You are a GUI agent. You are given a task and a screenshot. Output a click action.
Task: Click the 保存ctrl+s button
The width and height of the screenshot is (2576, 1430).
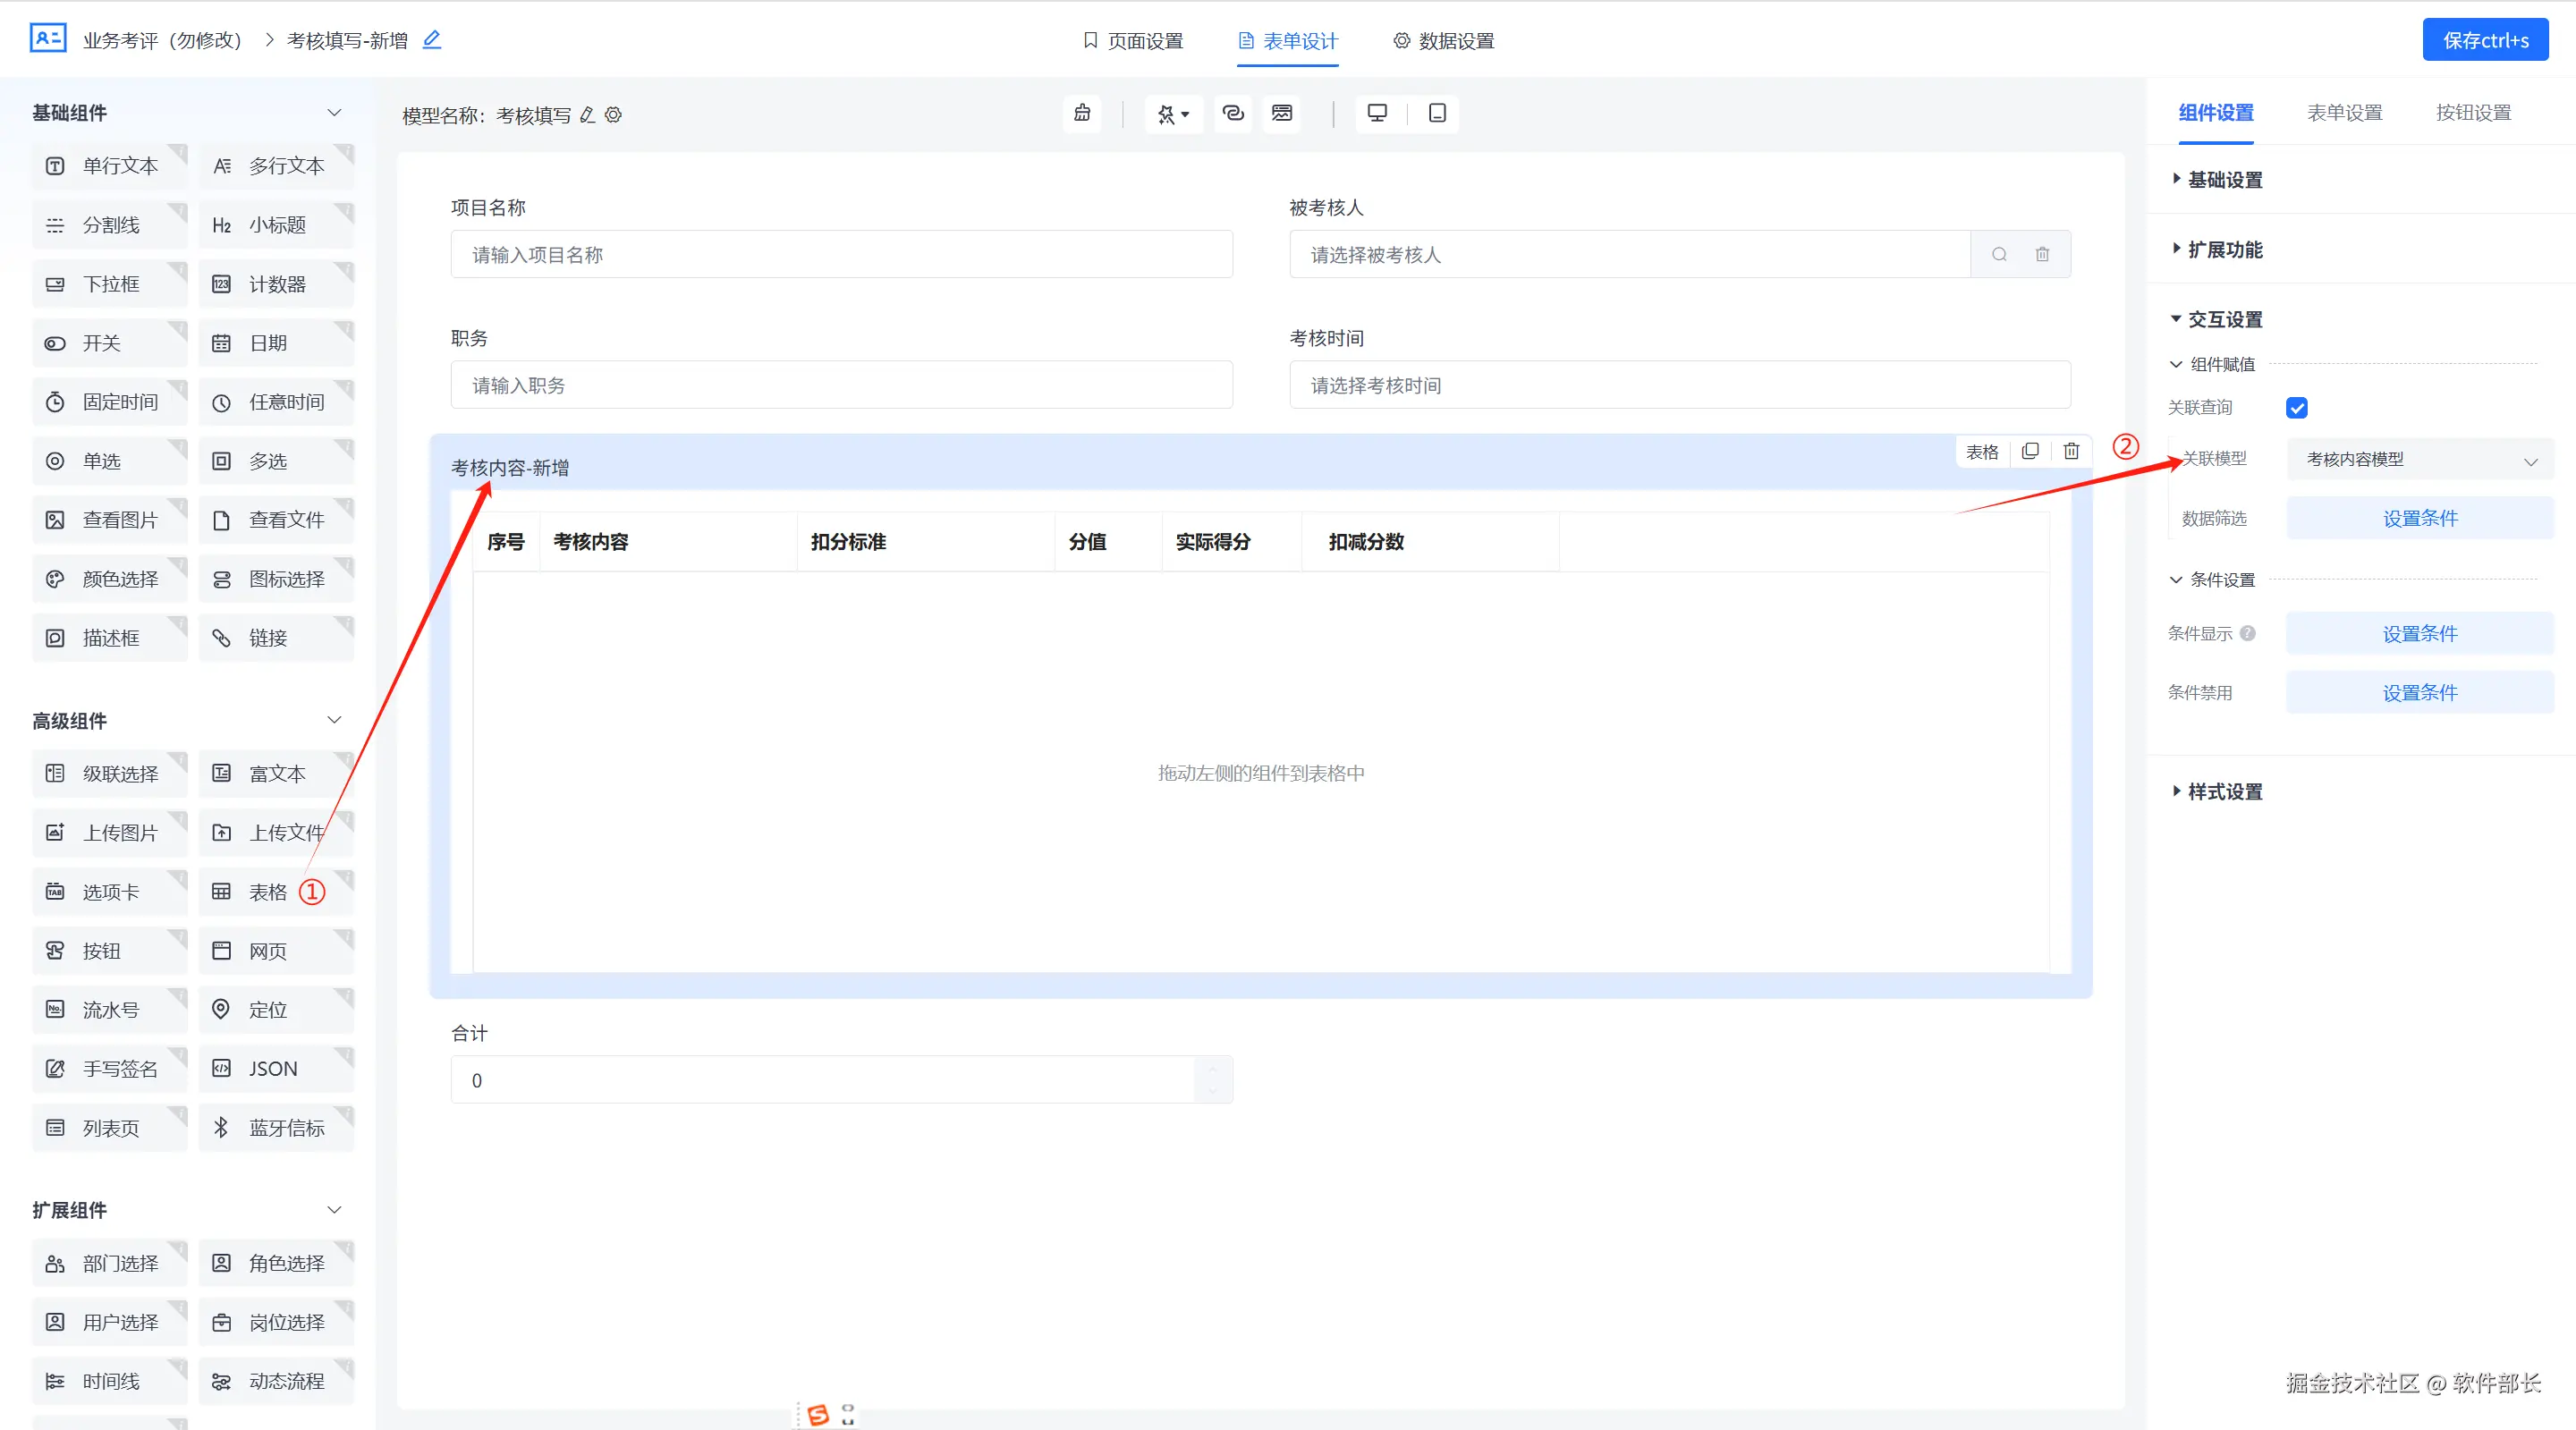(2485, 40)
